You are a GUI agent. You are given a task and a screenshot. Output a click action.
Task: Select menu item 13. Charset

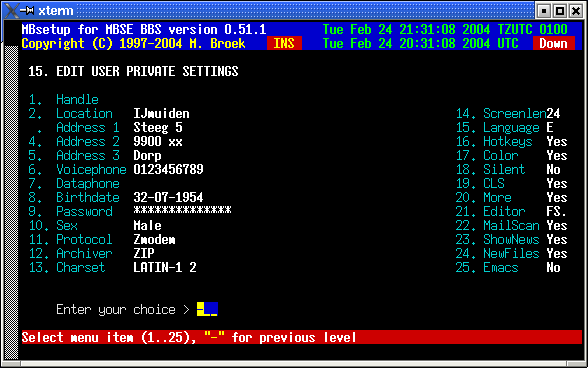[x=67, y=267]
